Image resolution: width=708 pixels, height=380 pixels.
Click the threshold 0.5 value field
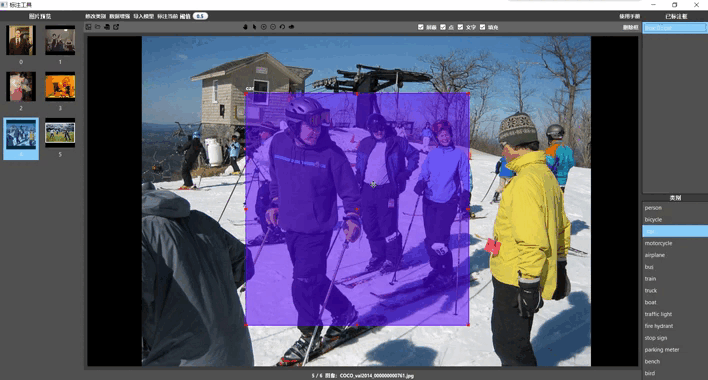coord(200,16)
